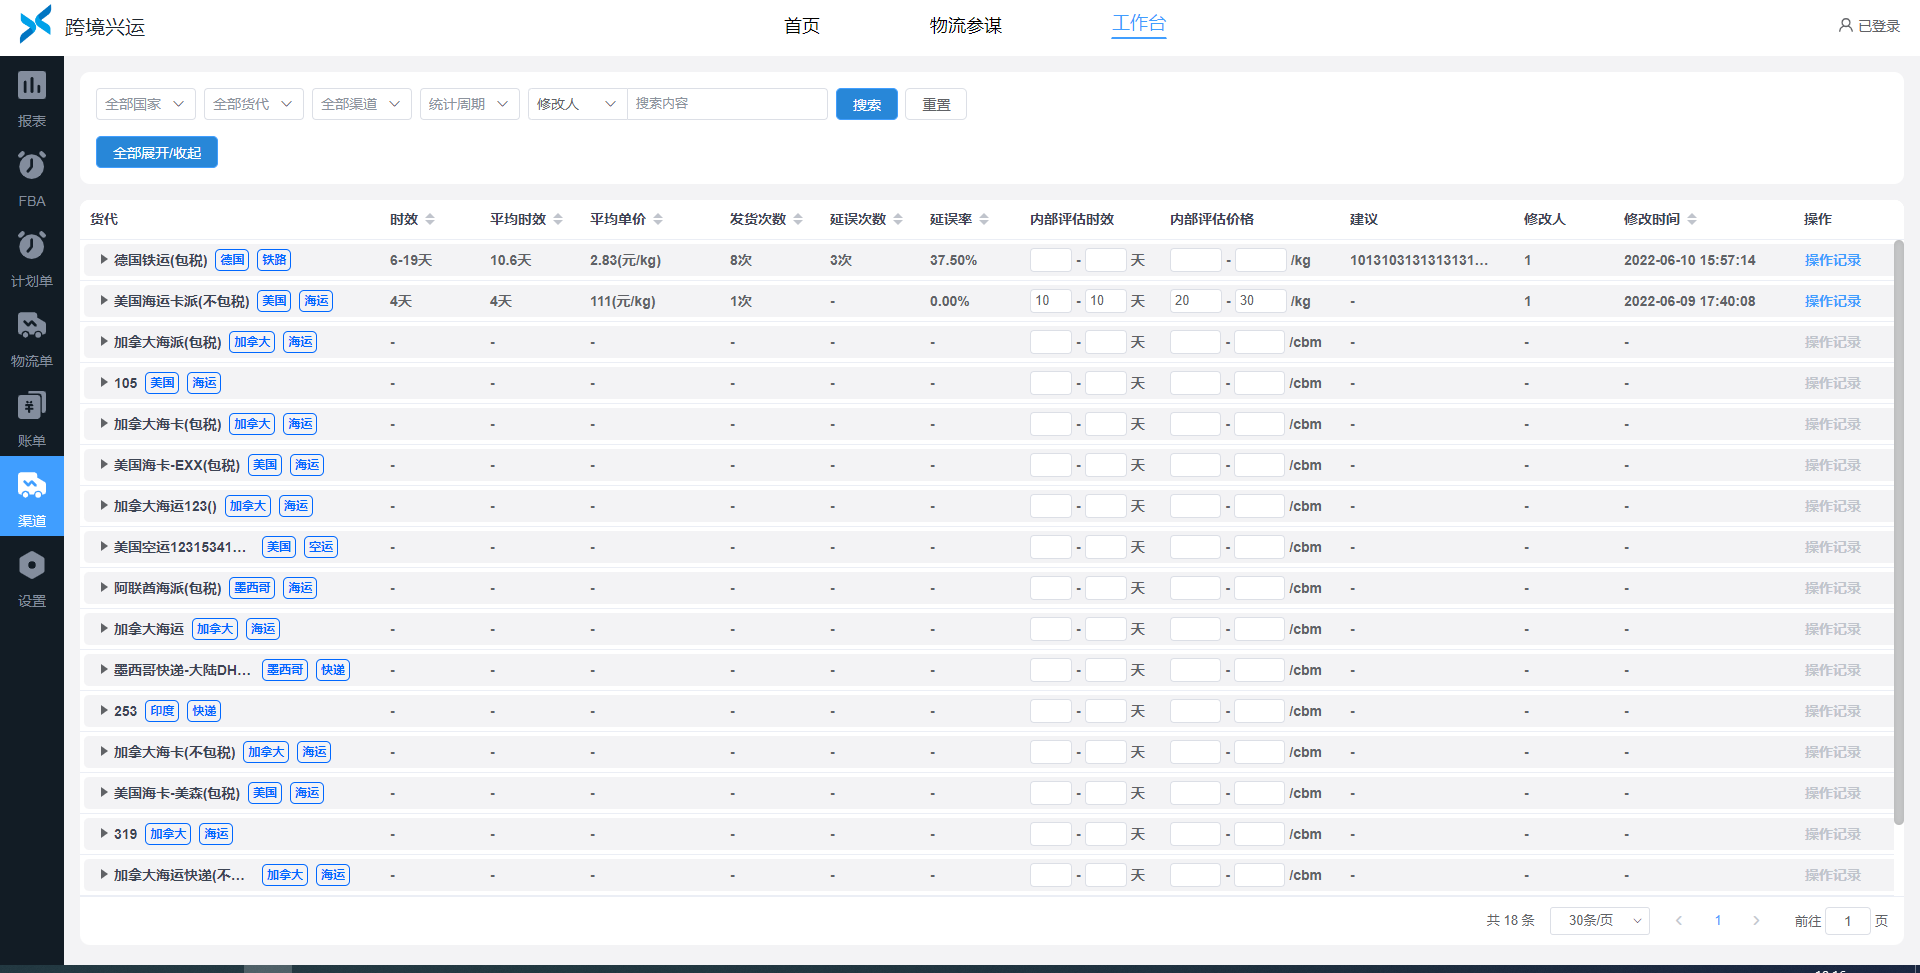The height and width of the screenshot is (973, 1920).
Task: Click the 2.83(元/kg) price cell
Action: (625, 260)
